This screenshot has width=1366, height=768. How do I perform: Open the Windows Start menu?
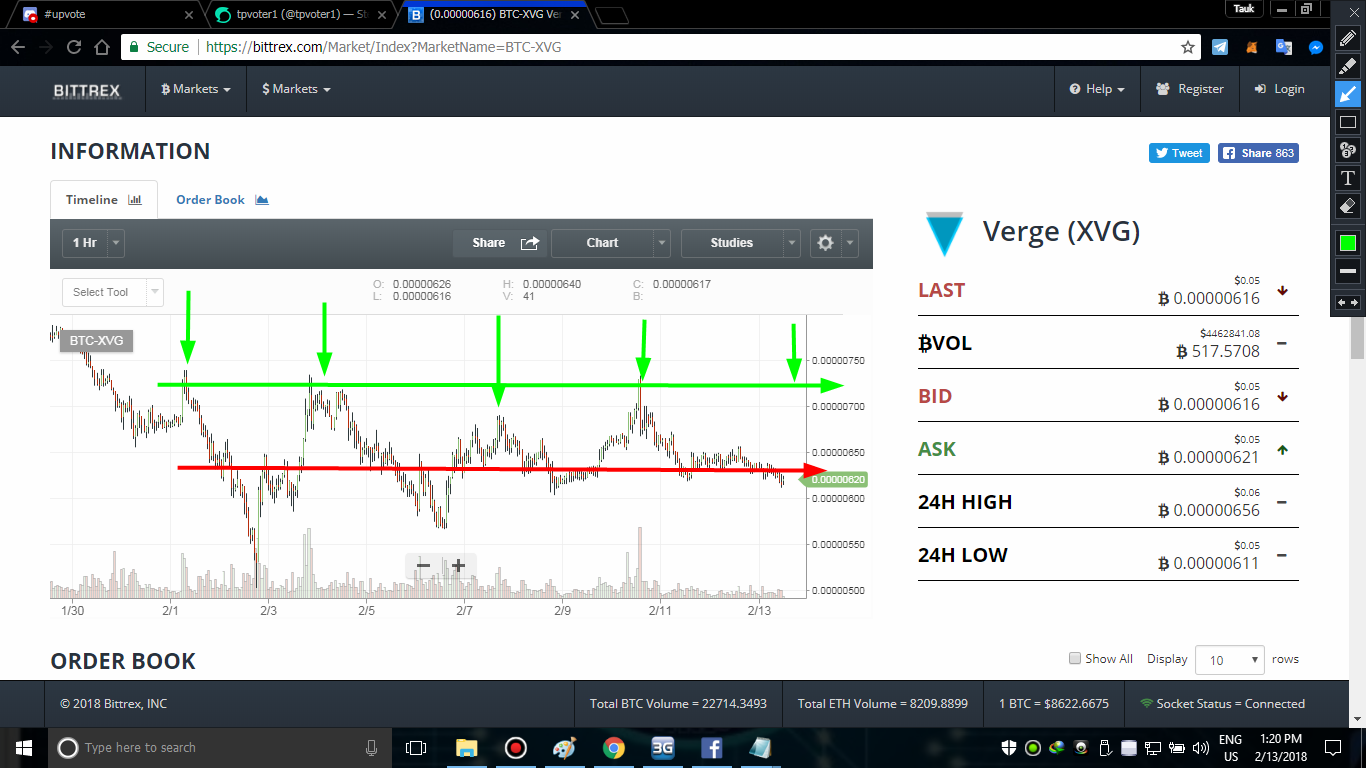(x=23, y=747)
